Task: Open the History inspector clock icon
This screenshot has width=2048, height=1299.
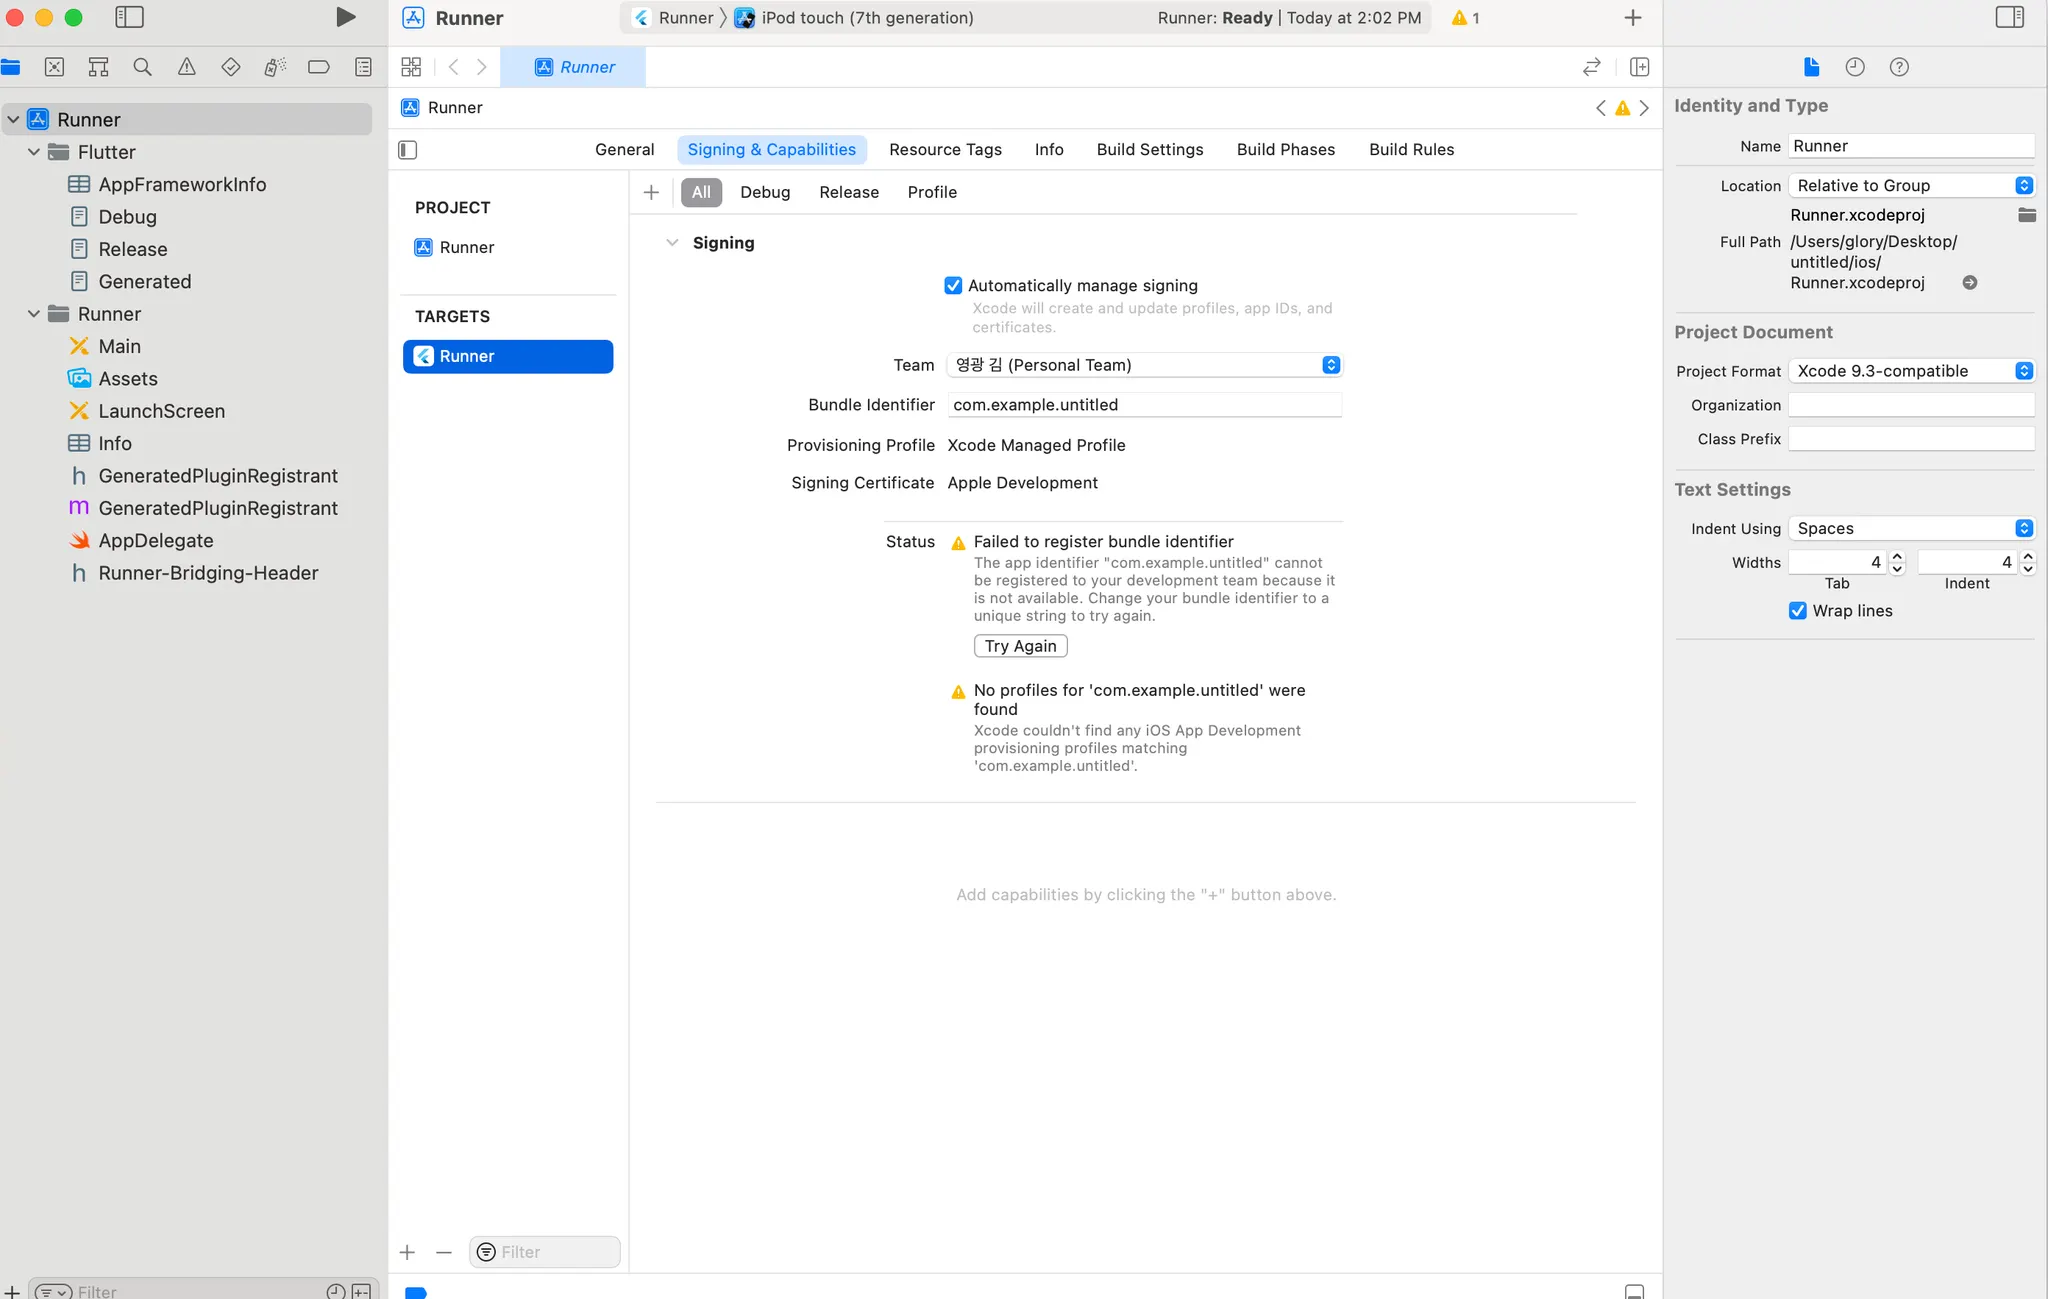Action: point(1854,67)
